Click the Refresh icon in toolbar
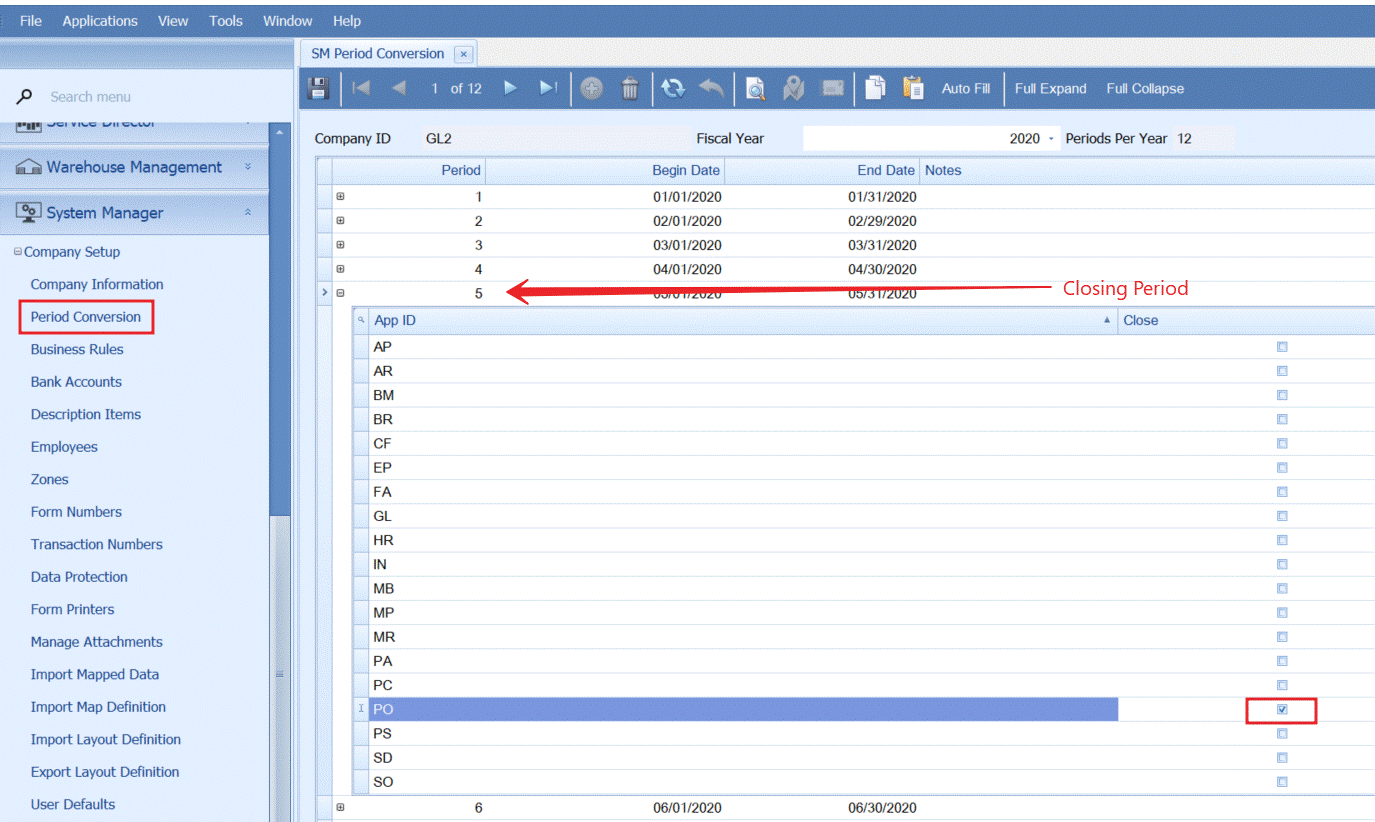Image resolution: width=1375 pixels, height=822 pixels. coord(673,88)
